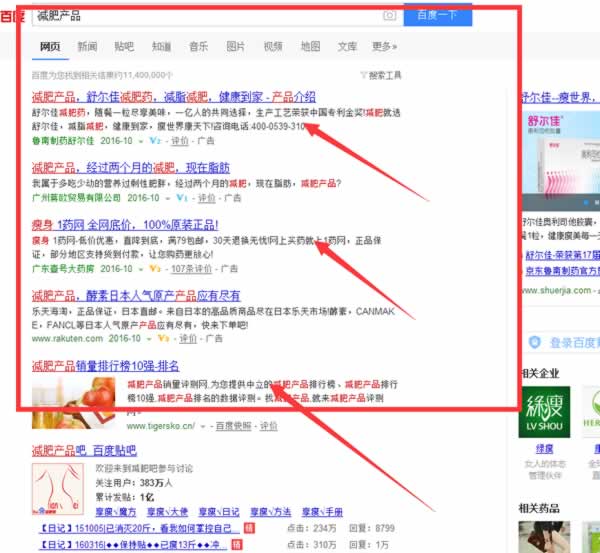
Task: Click the search box containing 减肥产品
Action: tap(218, 16)
